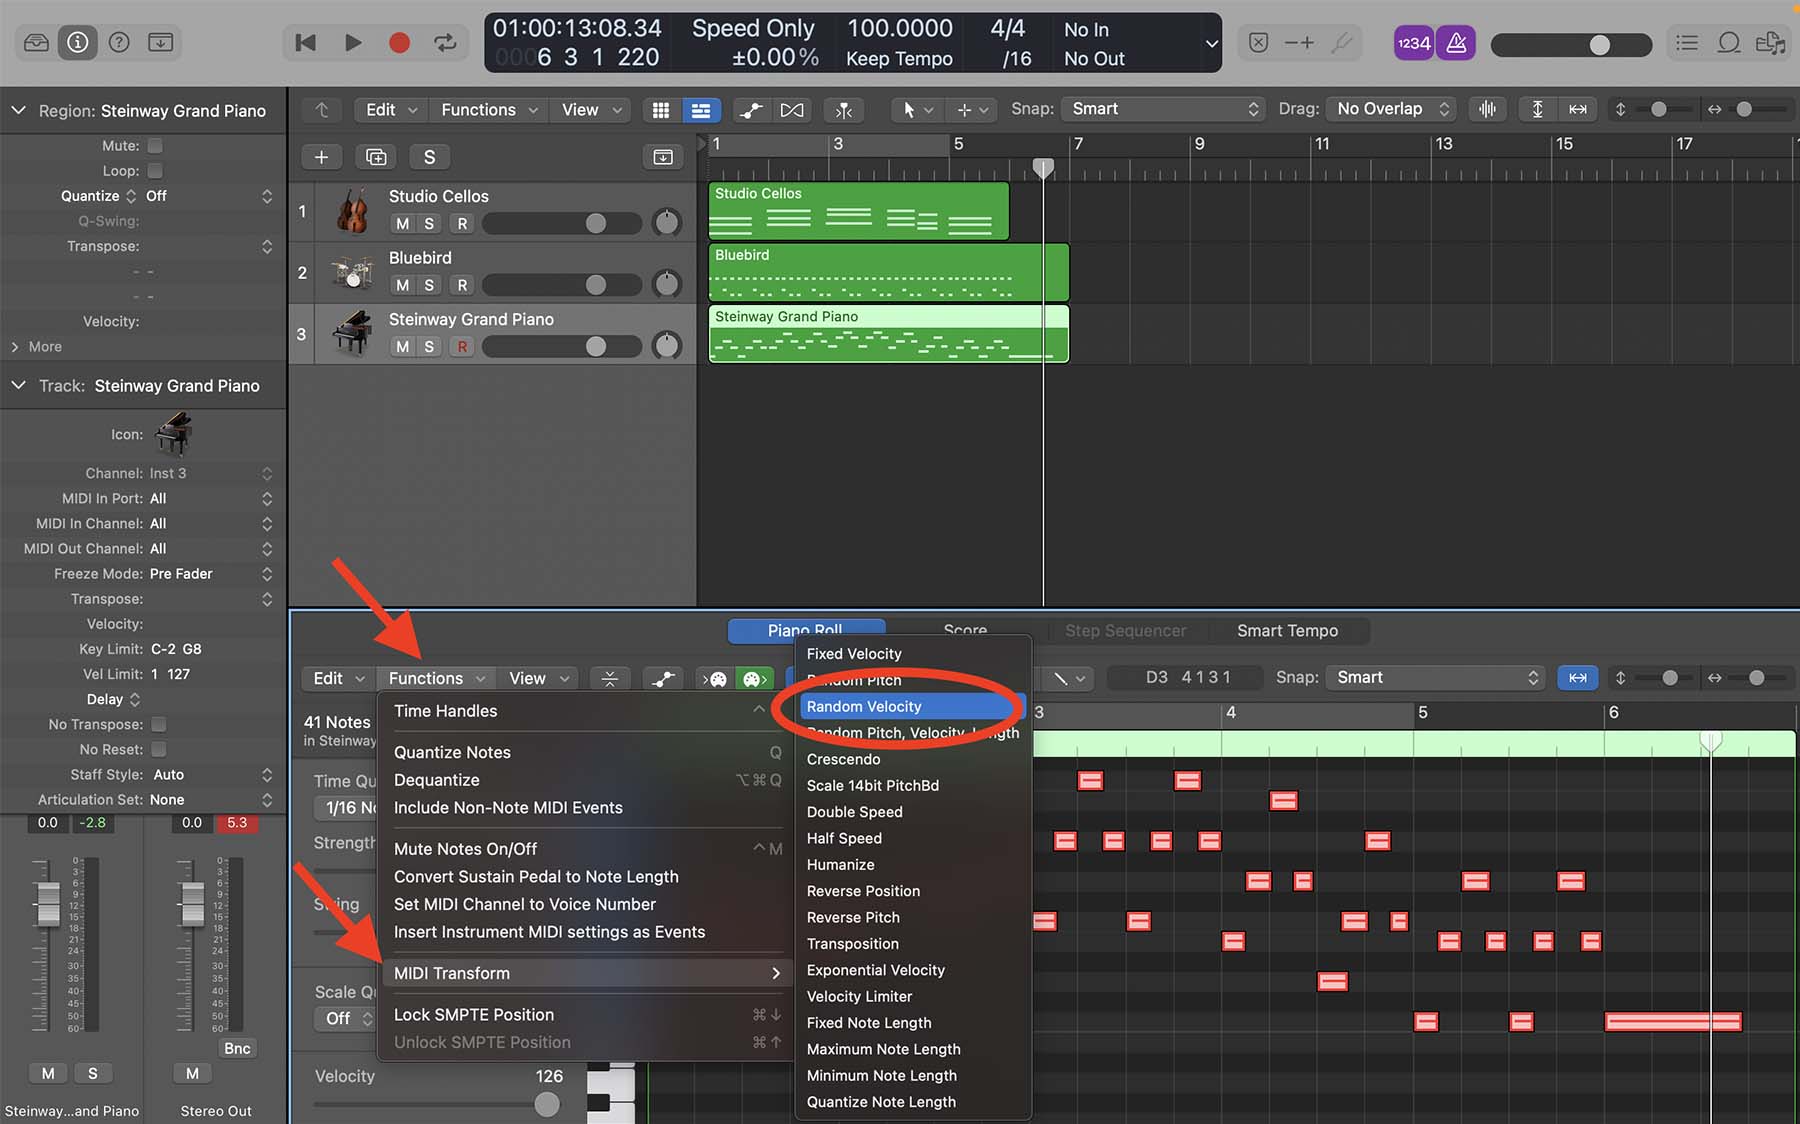Click the grand piano icon in Track inspector
Screen dimensions: 1800x1124
174,434
